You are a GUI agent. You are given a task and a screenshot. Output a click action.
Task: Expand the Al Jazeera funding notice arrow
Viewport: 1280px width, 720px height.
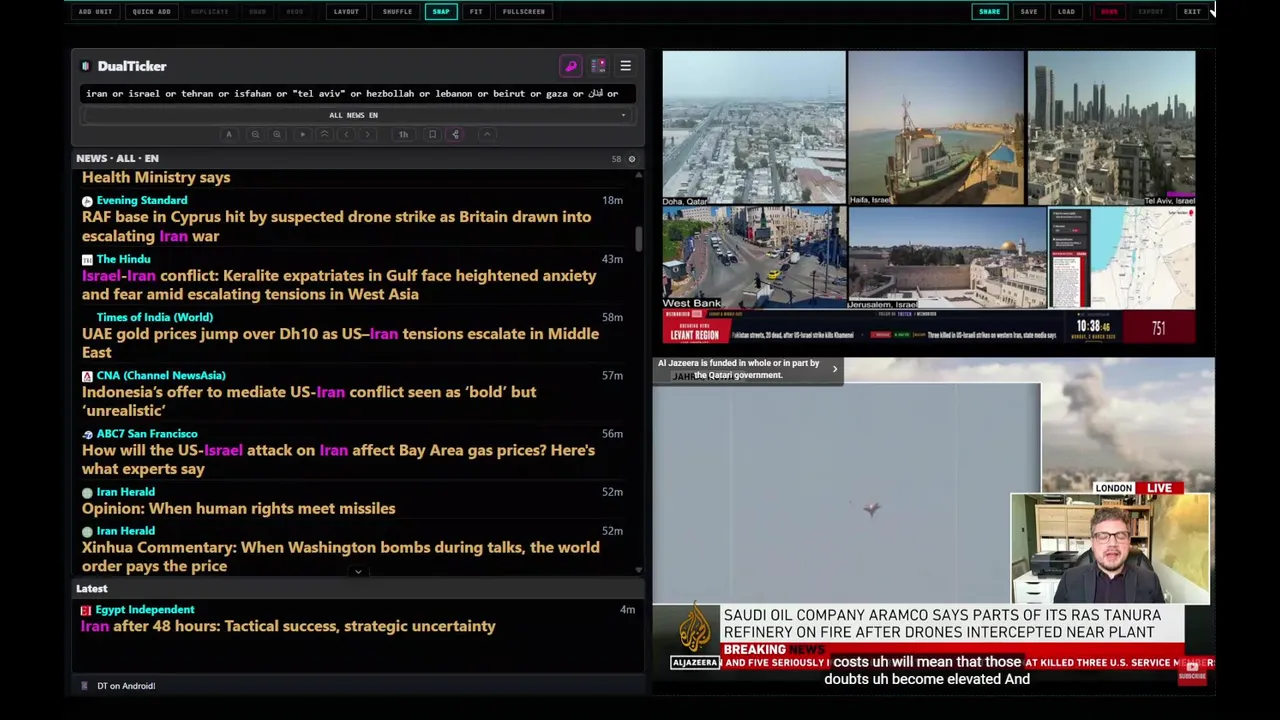[835, 369]
